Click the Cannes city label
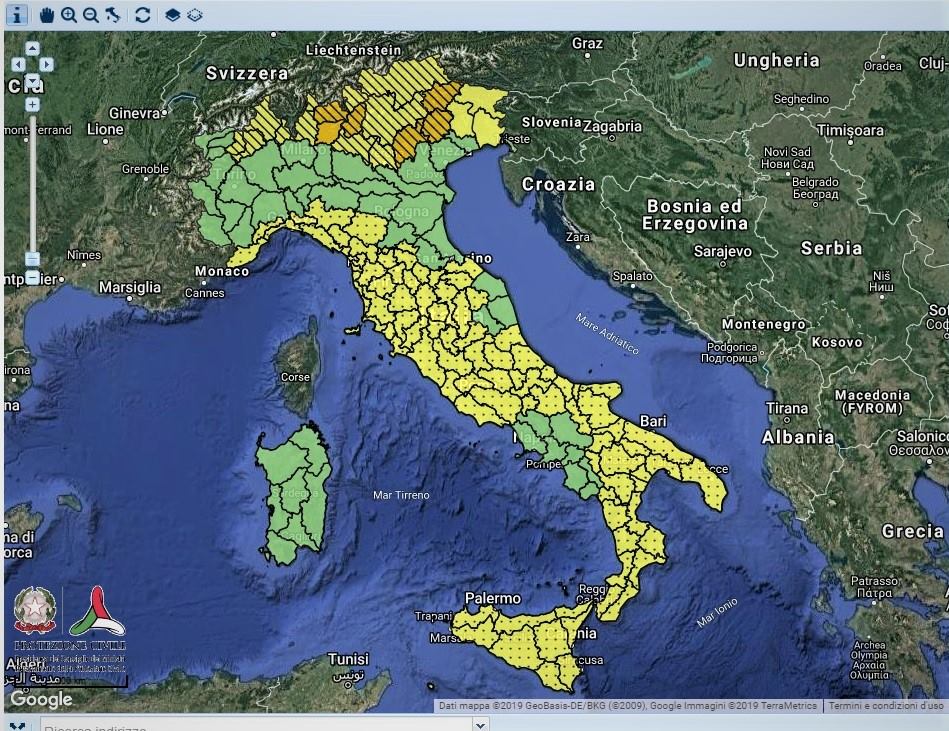 click(205, 293)
